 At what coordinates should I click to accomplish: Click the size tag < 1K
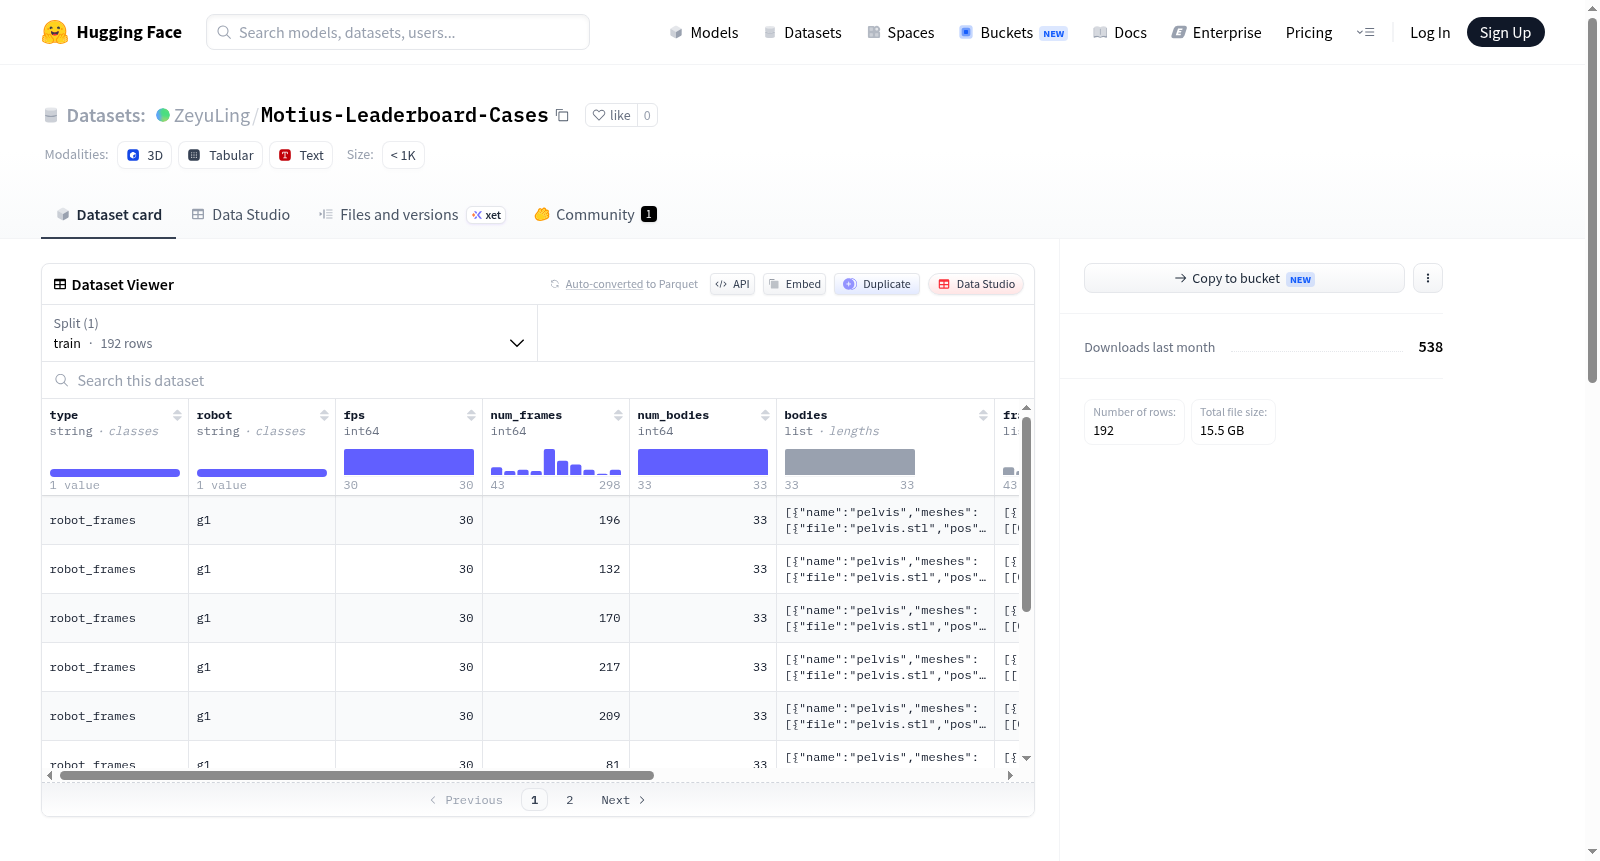[x=403, y=155]
